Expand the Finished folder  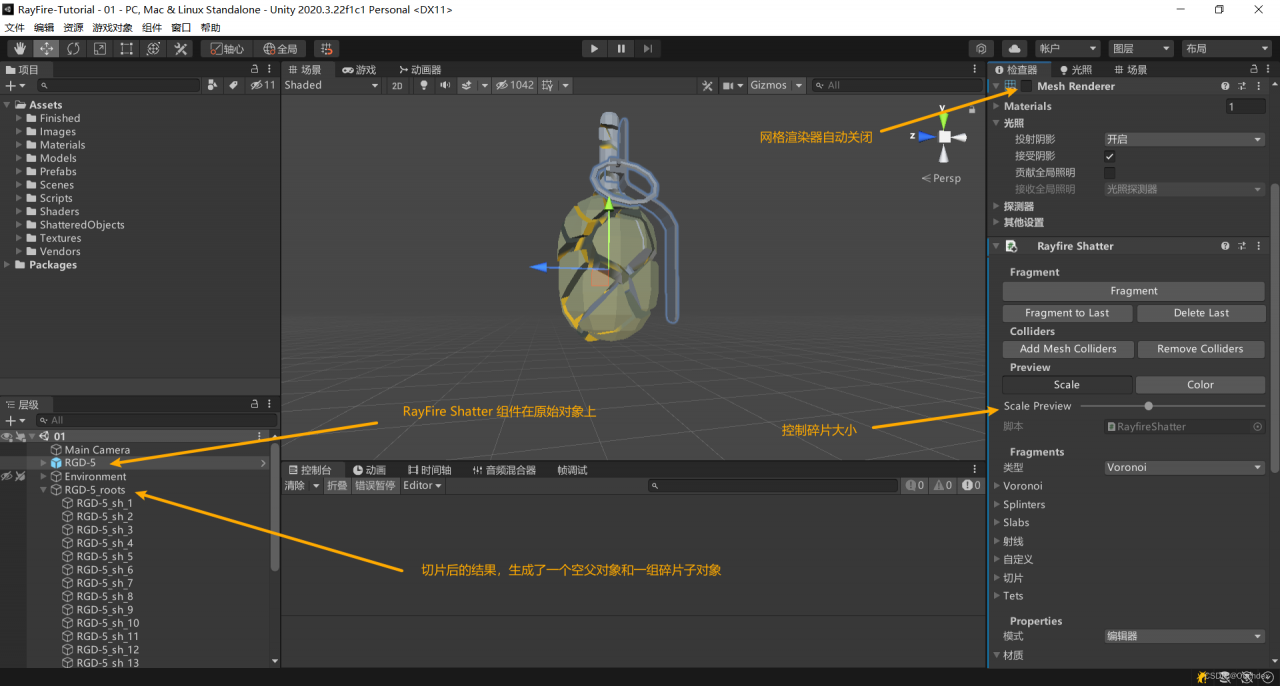coord(19,118)
